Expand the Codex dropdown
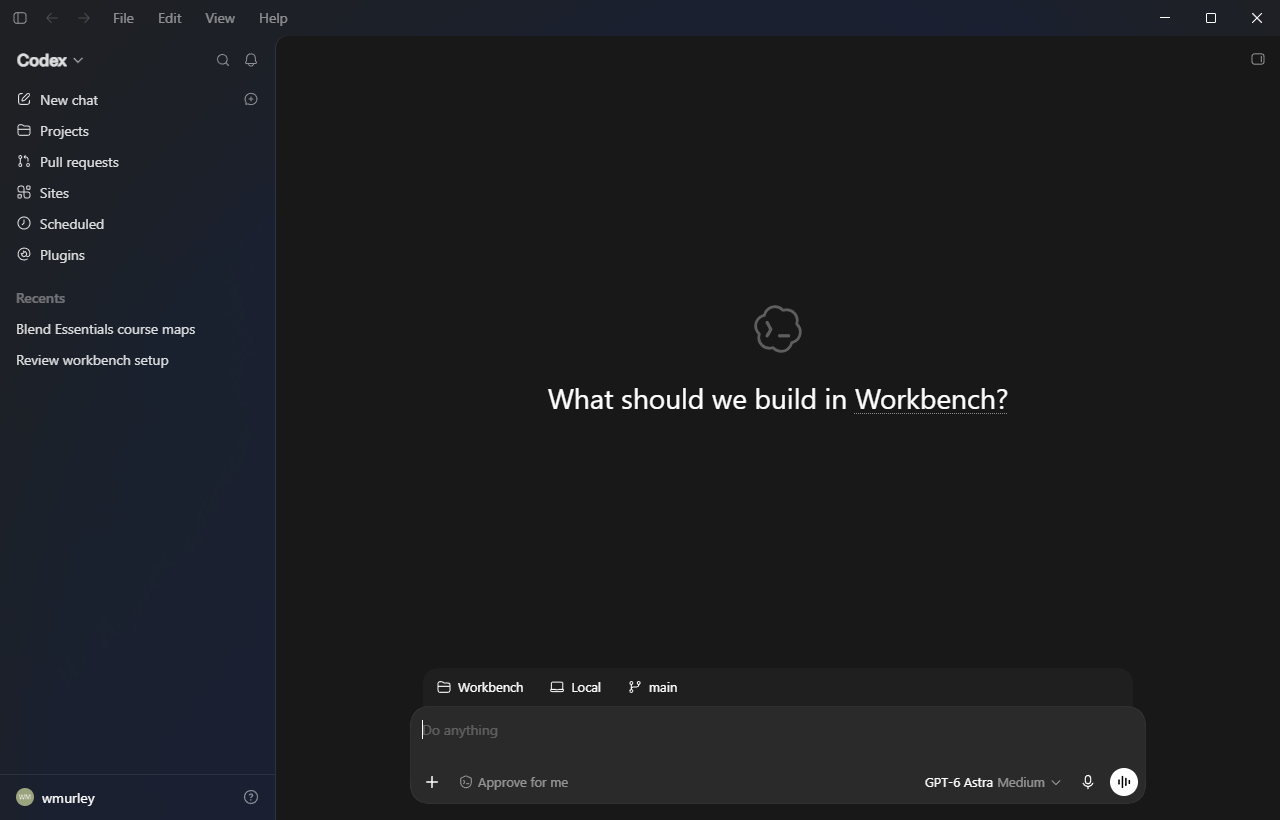Screen dimensions: 1280x820 [50, 60]
